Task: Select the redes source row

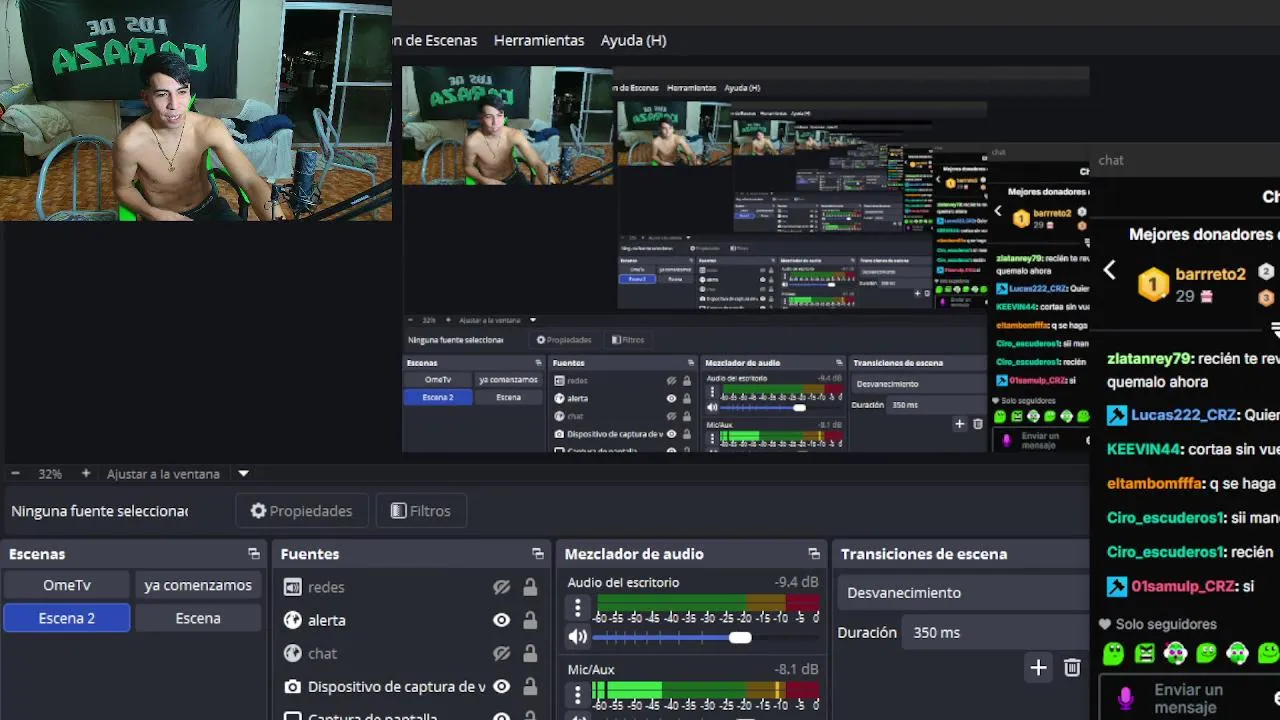Action: pos(410,587)
